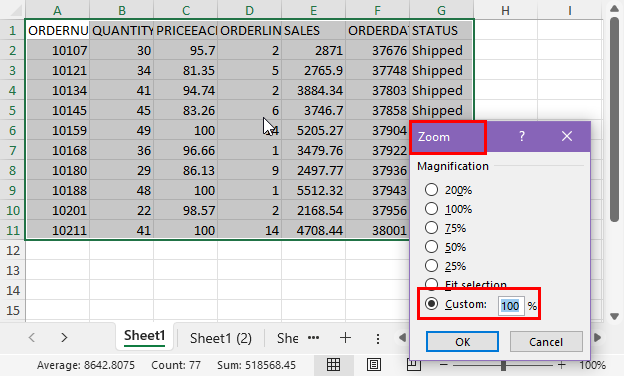Select the 100% magnification radio button

click(431, 209)
